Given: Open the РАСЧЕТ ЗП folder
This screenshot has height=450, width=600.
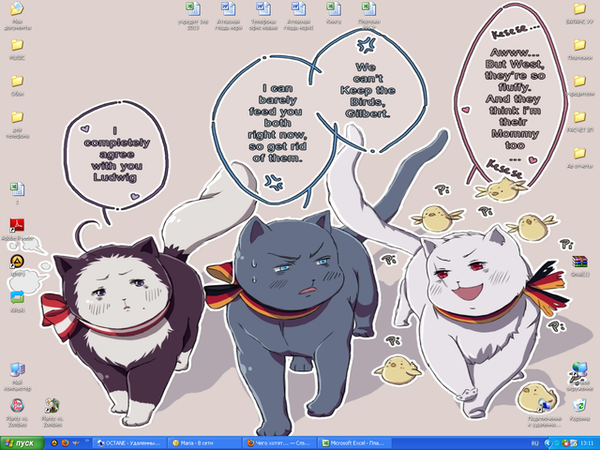Looking at the screenshot, I should 579,117.
